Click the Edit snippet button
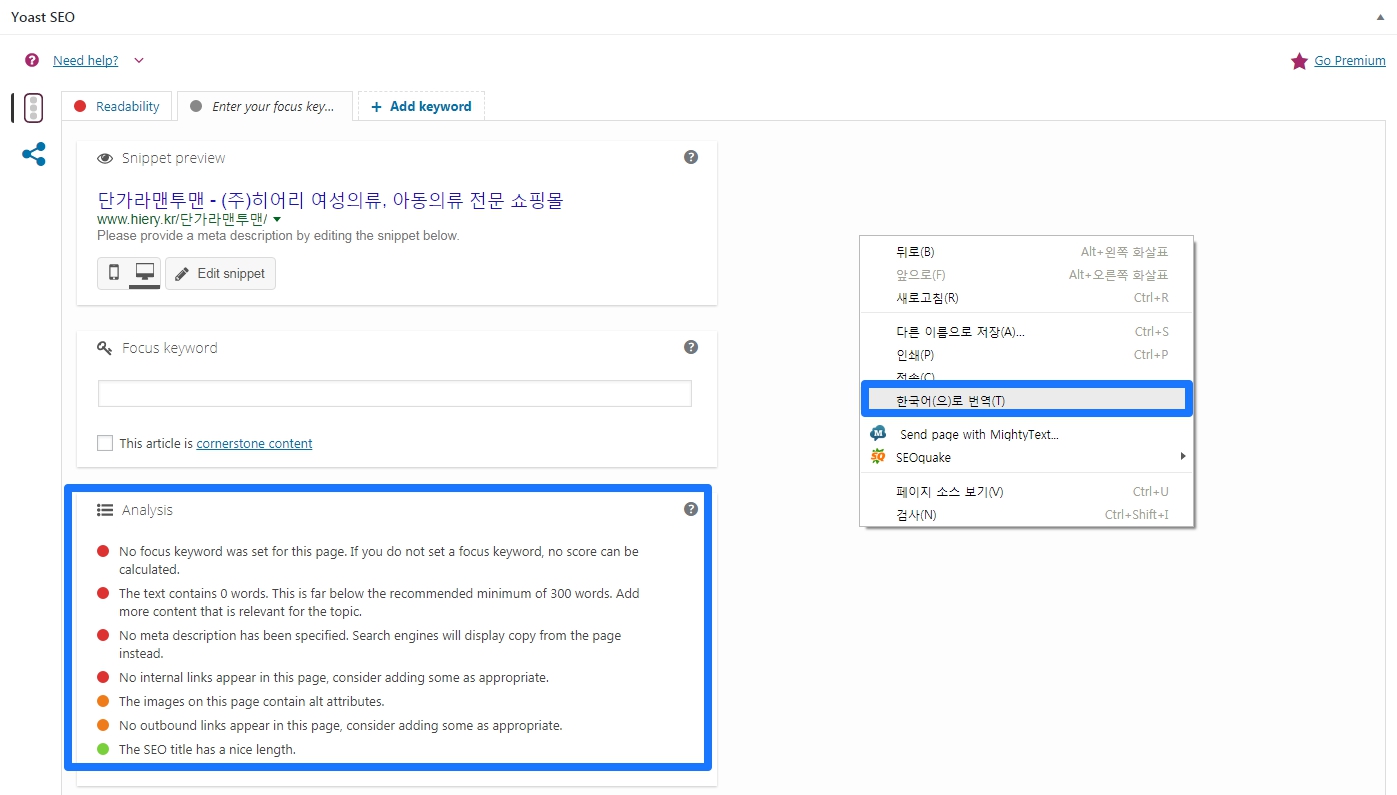Screen dimensions: 1397x795 (219, 273)
